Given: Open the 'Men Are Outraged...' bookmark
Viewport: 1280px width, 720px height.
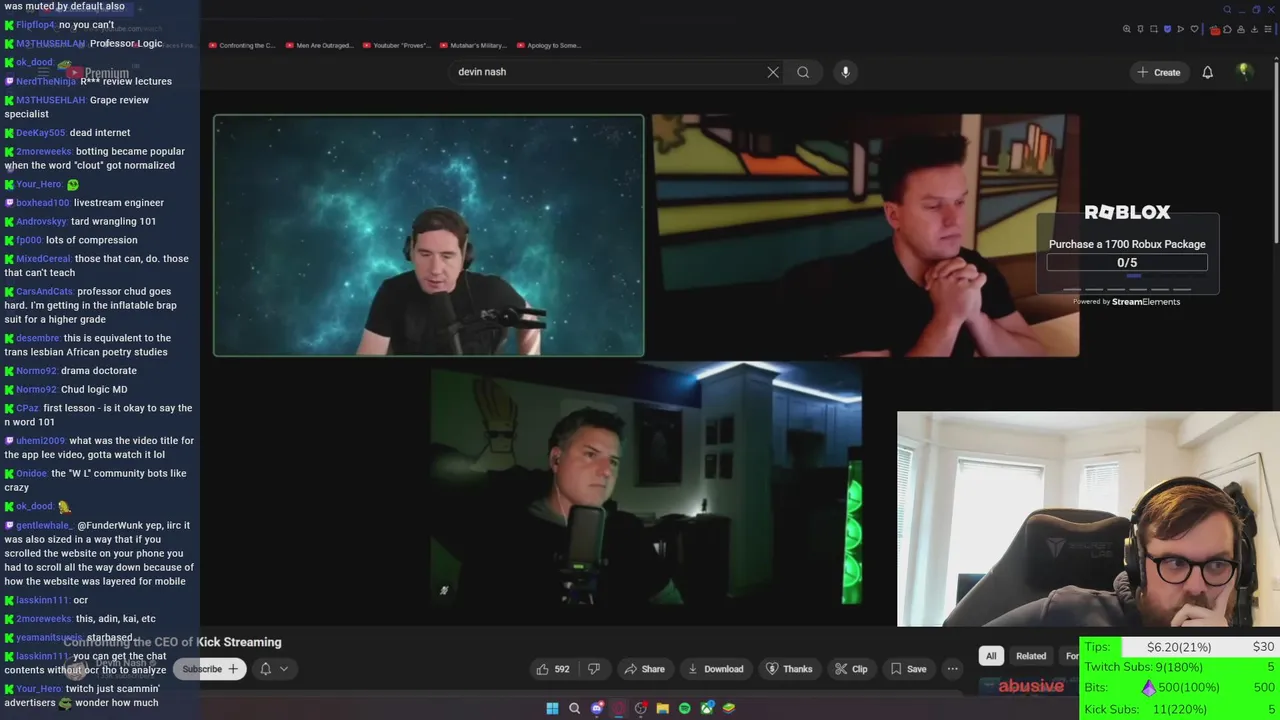Looking at the screenshot, I should (320, 45).
